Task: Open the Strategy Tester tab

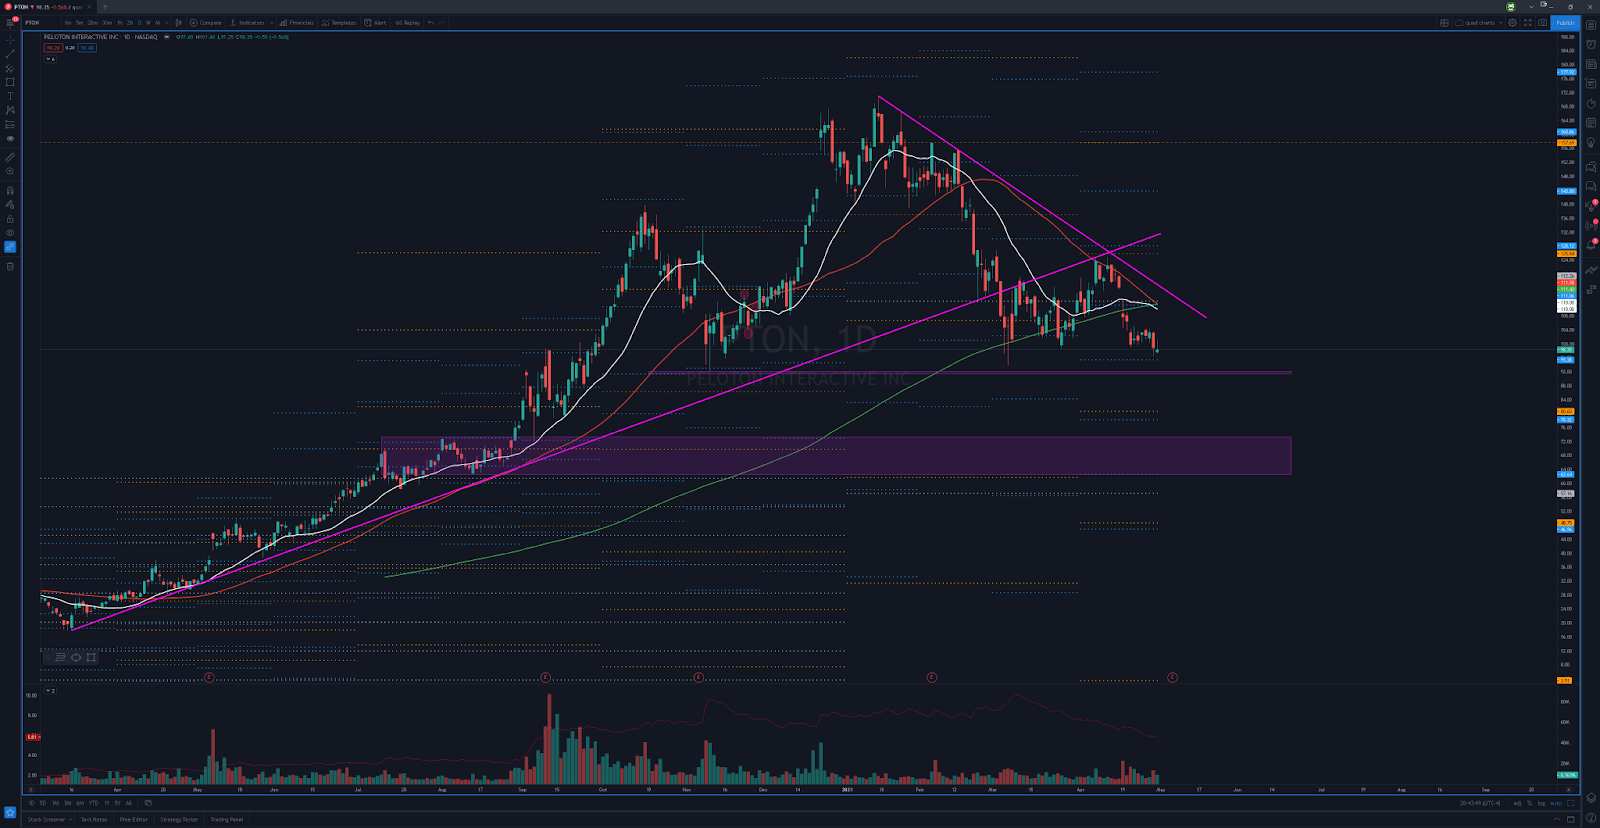Action: point(179,819)
